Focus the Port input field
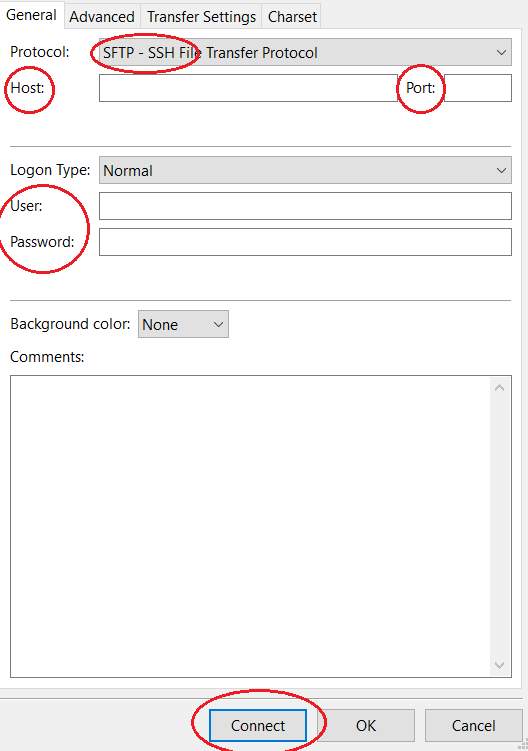Image resolution: width=528 pixels, height=751 pixels. 478,88
